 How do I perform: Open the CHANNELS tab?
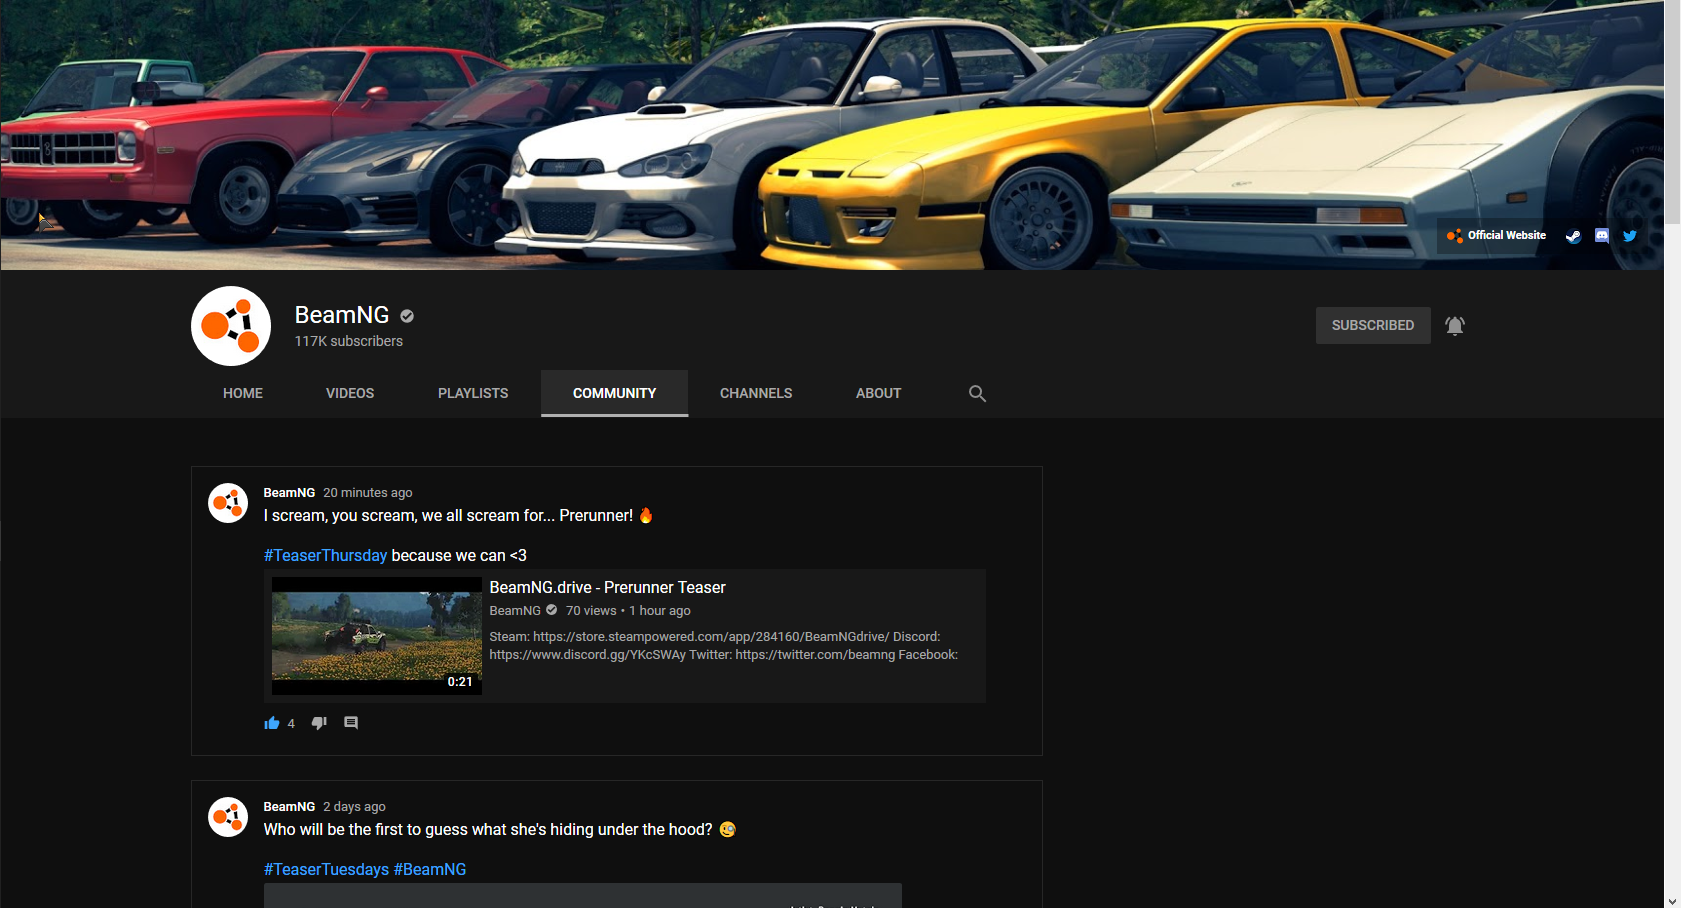(x=756, y=393)
